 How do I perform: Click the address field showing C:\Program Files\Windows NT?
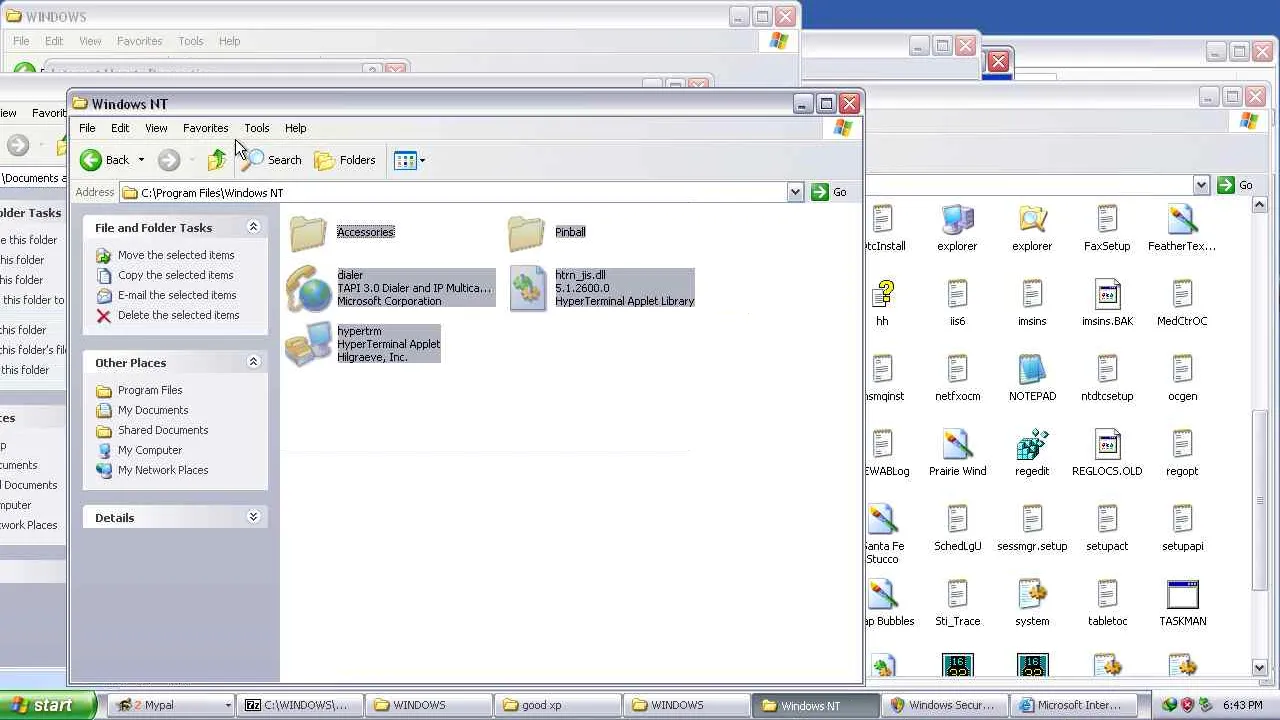453,192
